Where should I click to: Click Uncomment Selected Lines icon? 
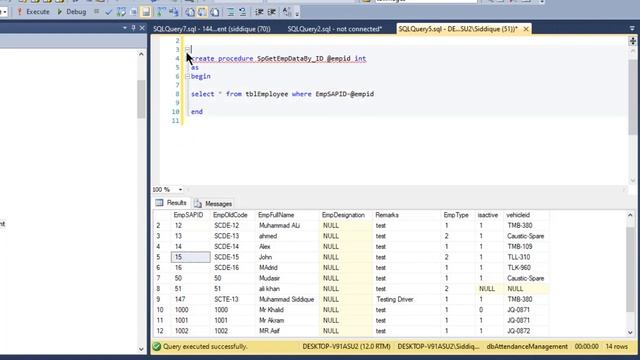click(242, 12)
